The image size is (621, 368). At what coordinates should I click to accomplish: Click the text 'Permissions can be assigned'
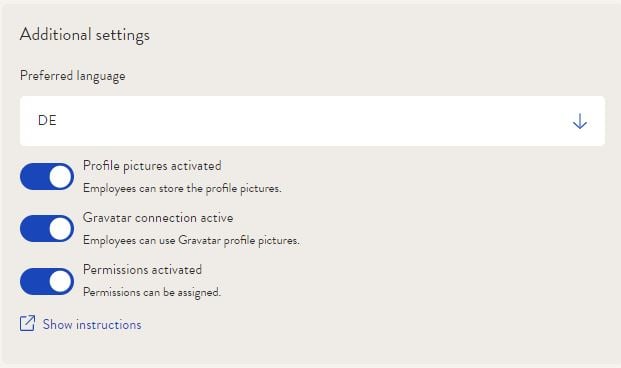(152, 292)
